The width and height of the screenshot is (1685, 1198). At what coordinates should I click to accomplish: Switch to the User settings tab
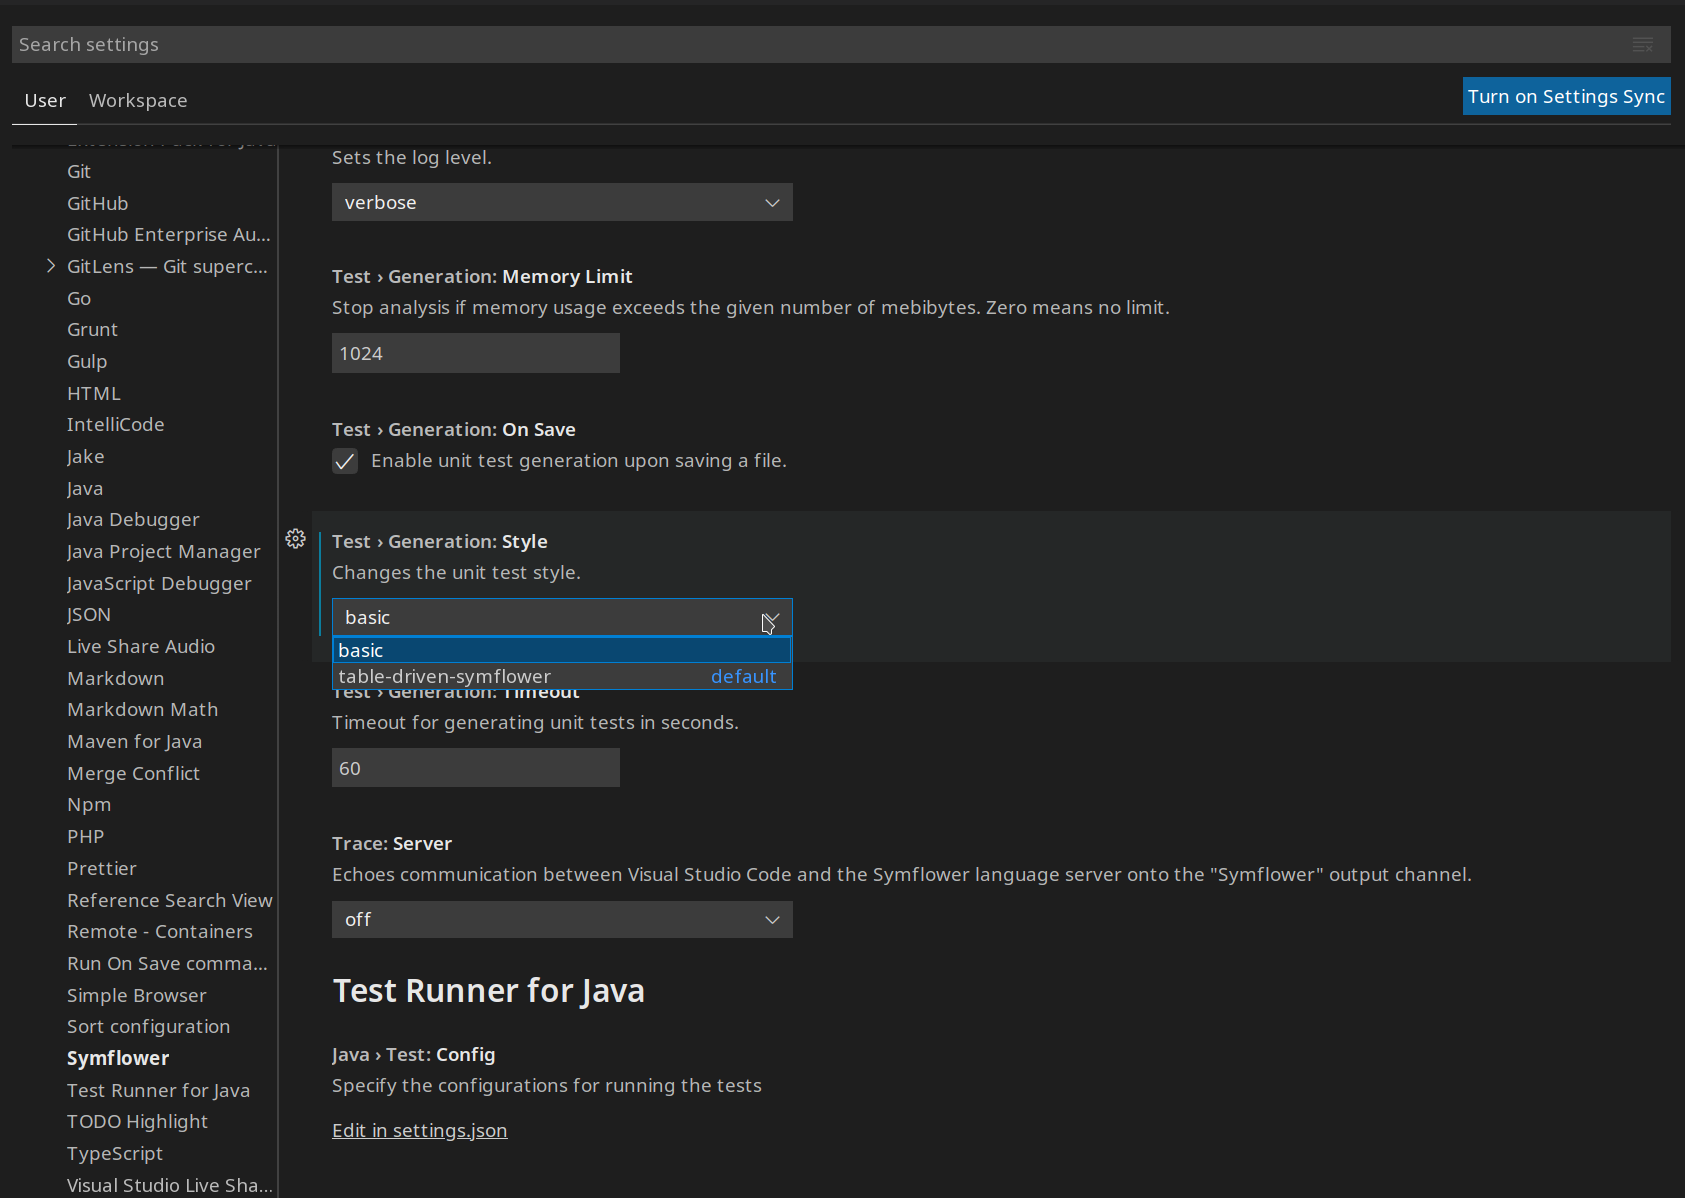point(45,101)
